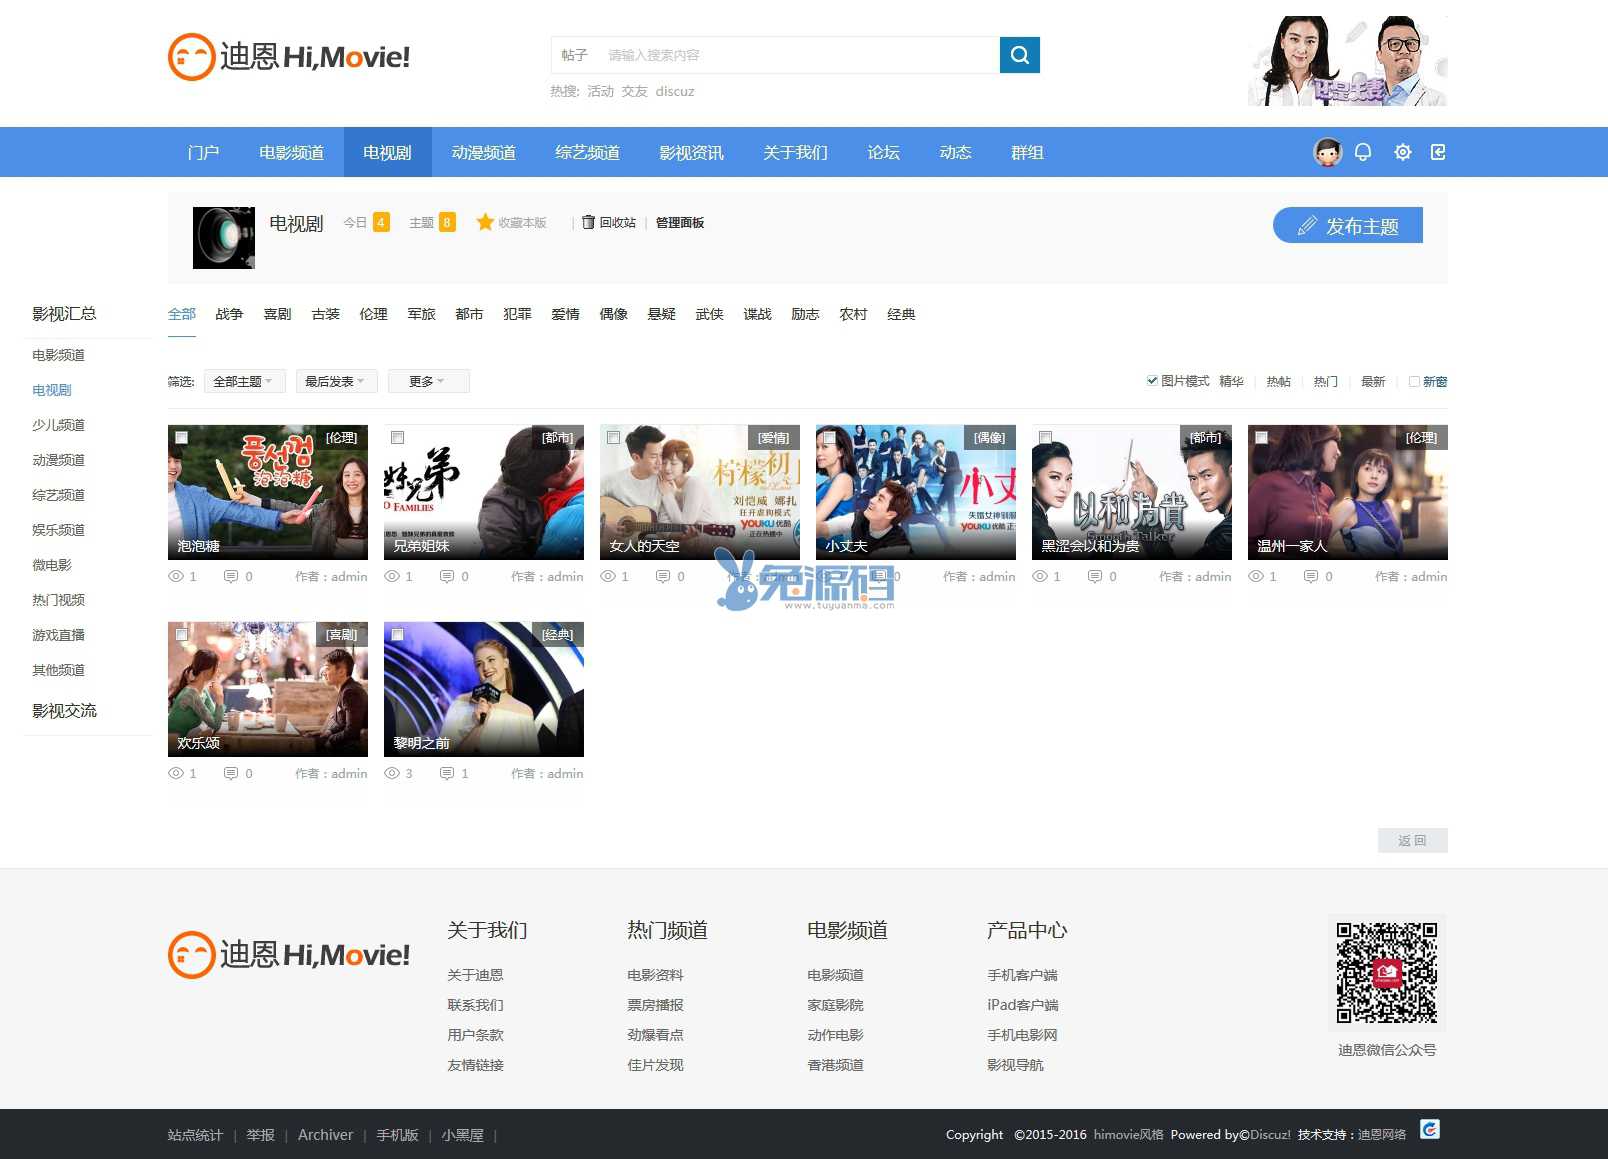The width and height of the screenshot is (1608, 1159).
Task: Click the 发布主题 button
Action: [x=1347, y=226]
